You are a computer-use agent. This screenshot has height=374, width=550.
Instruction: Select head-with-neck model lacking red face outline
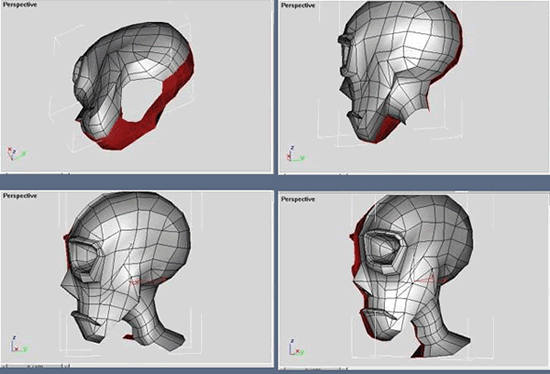[126, 270]
